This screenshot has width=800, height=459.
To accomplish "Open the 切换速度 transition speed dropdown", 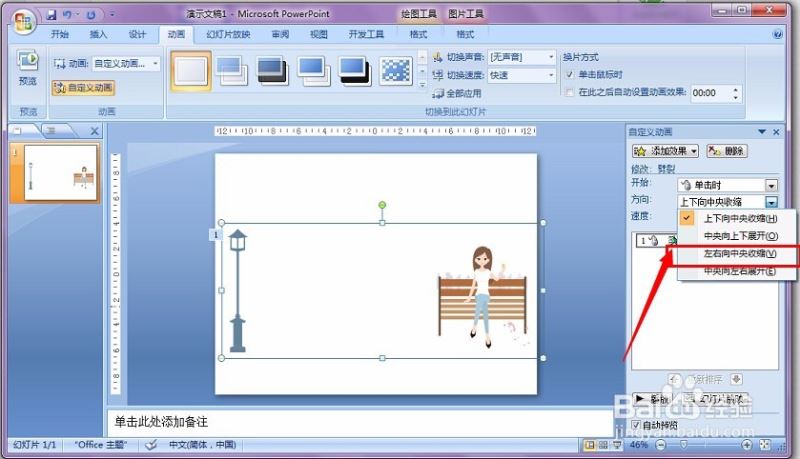I will click(x=551, y=75).
